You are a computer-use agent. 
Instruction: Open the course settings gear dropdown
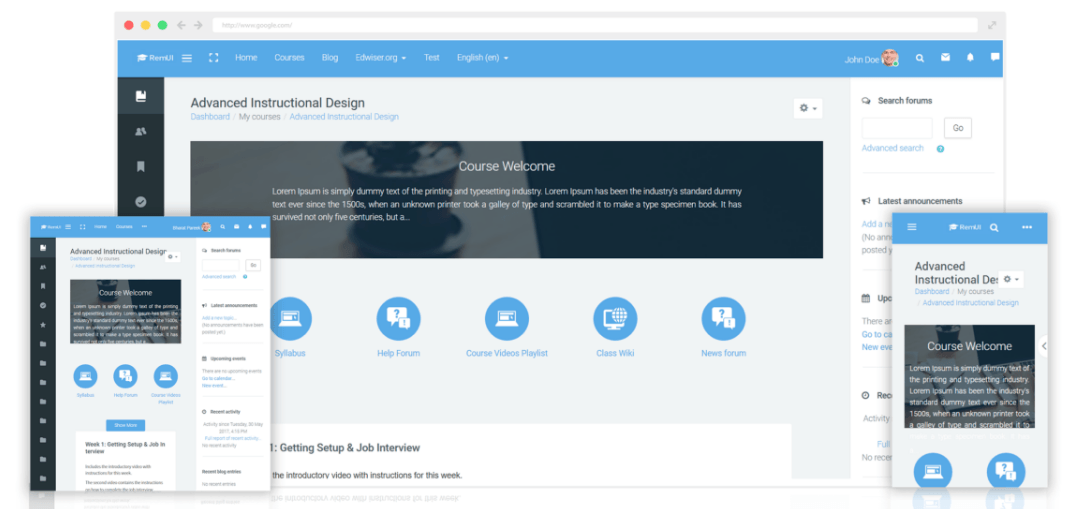[808, 108]
